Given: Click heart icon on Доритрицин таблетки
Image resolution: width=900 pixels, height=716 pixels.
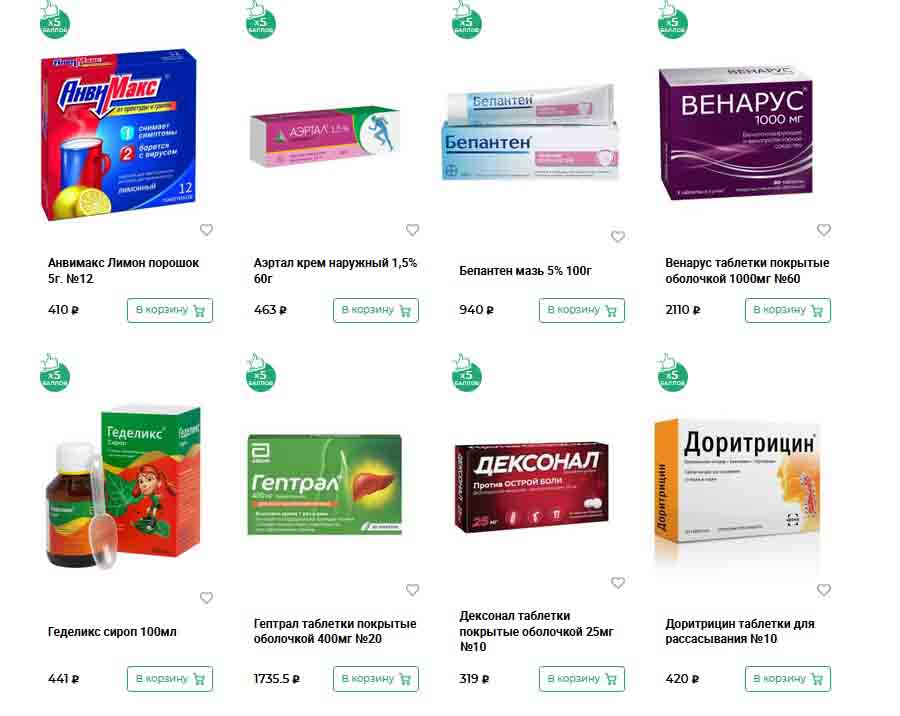Looking at the screenshot, I should (824, 590).
